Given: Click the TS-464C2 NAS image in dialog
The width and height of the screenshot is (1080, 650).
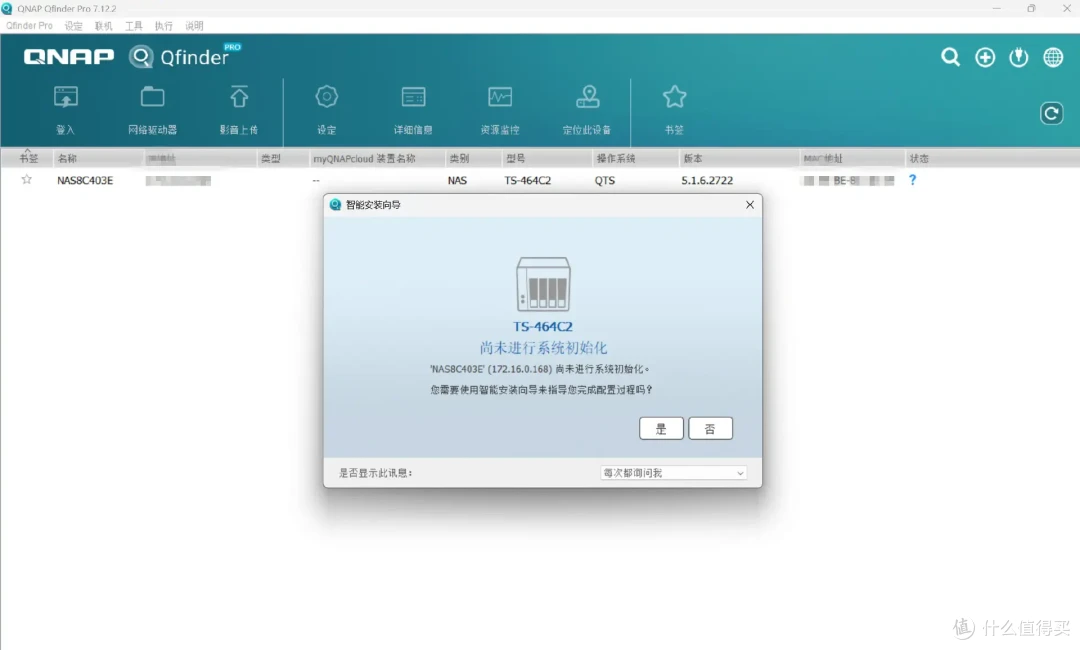Looking at the screenshot, I should click(543, 284).
